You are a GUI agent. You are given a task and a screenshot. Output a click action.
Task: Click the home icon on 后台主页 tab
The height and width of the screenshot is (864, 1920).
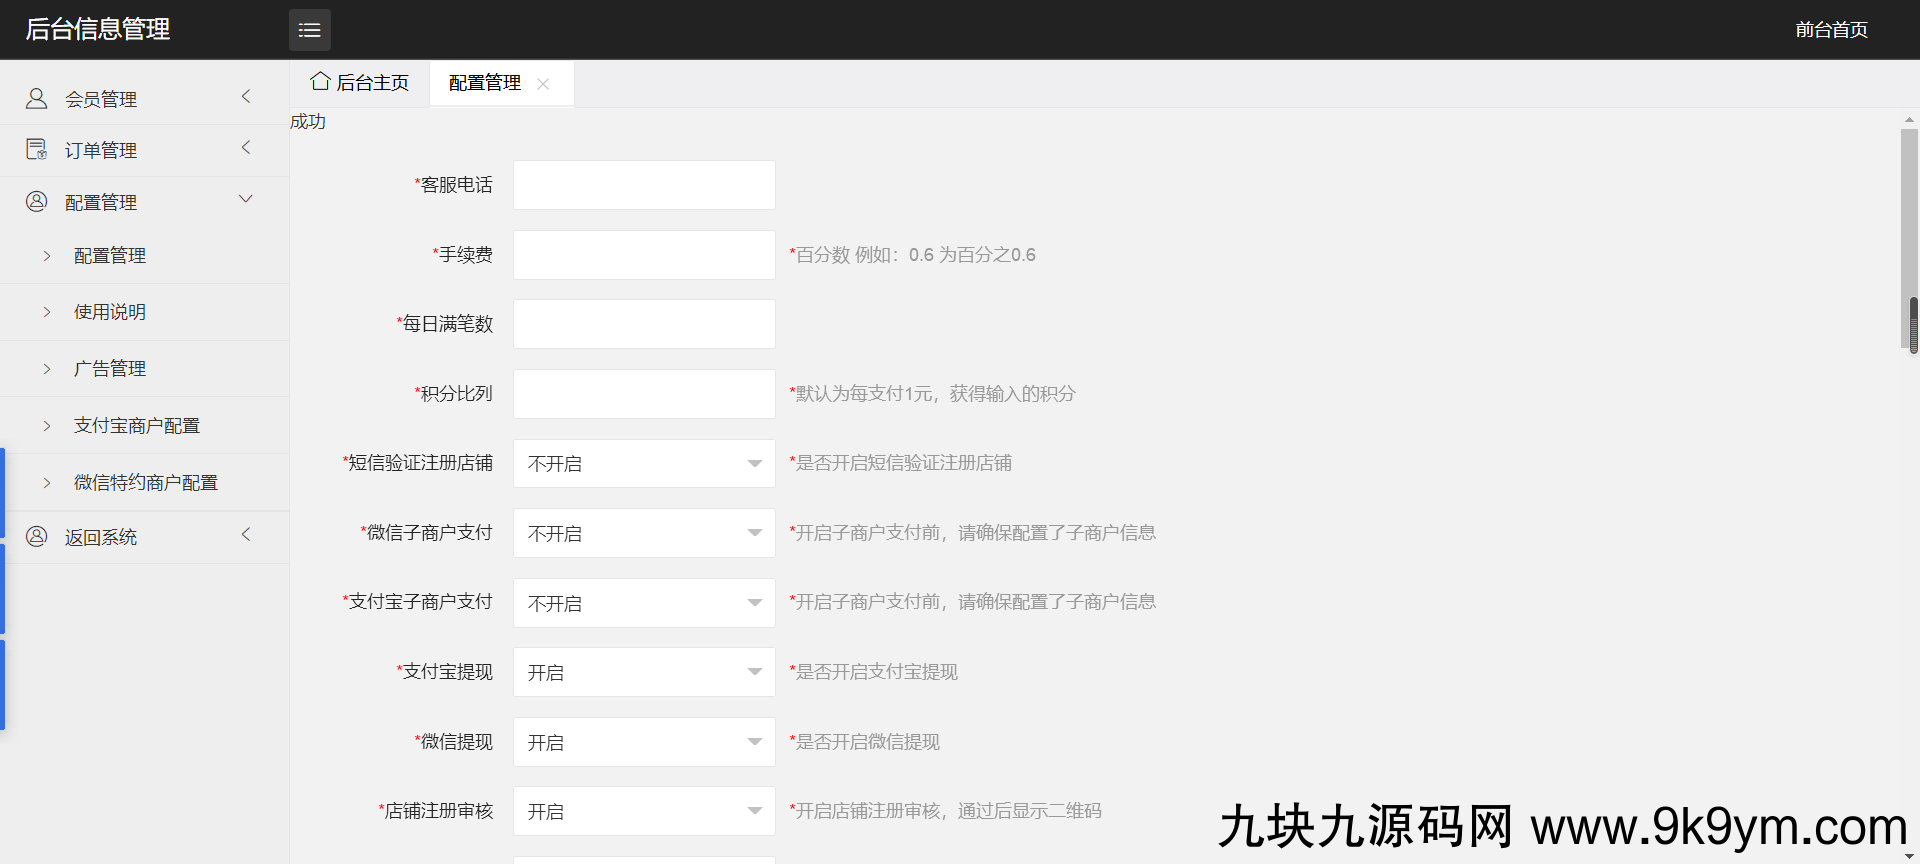click(320, 81)
